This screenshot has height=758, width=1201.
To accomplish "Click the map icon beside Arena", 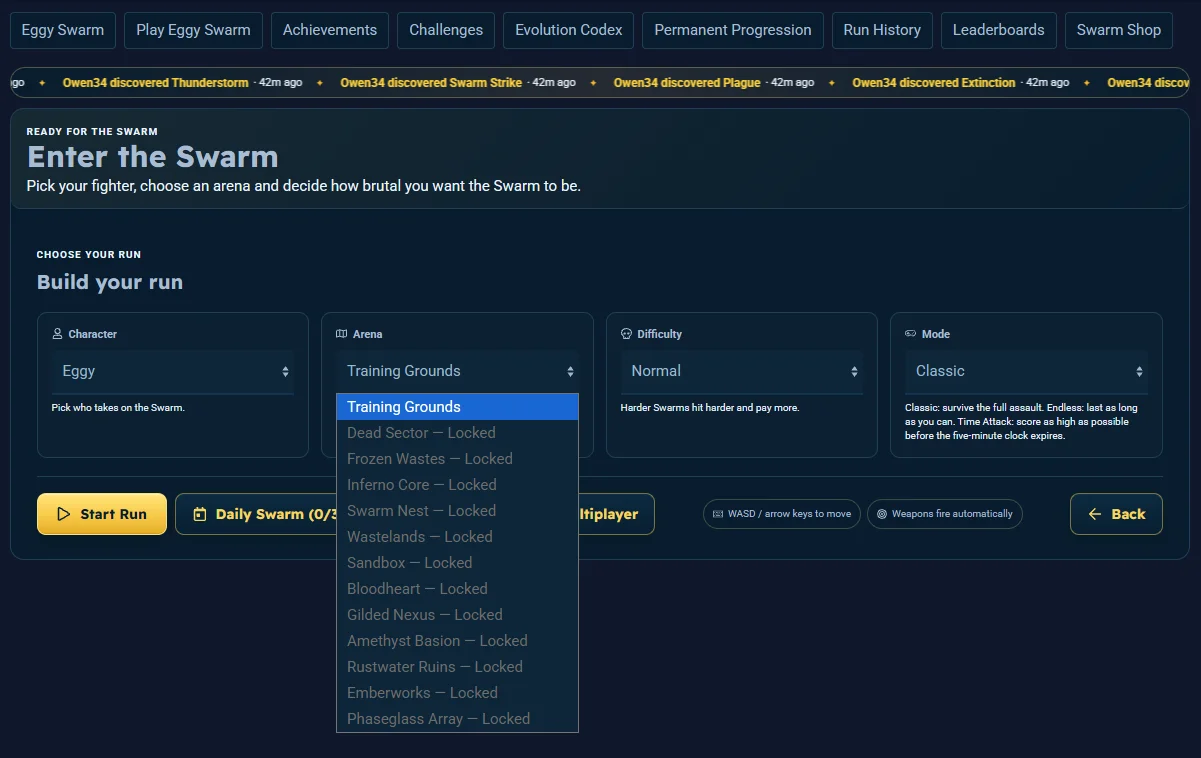I will (341, 334).
